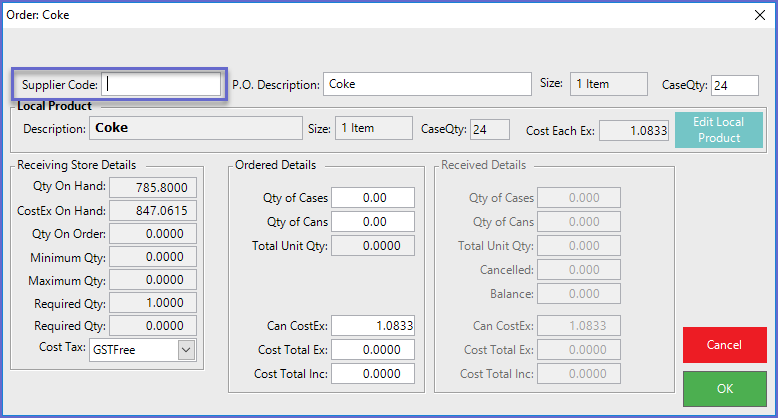
Task: Select the Maximum Qty field
Action: point(153,280)
